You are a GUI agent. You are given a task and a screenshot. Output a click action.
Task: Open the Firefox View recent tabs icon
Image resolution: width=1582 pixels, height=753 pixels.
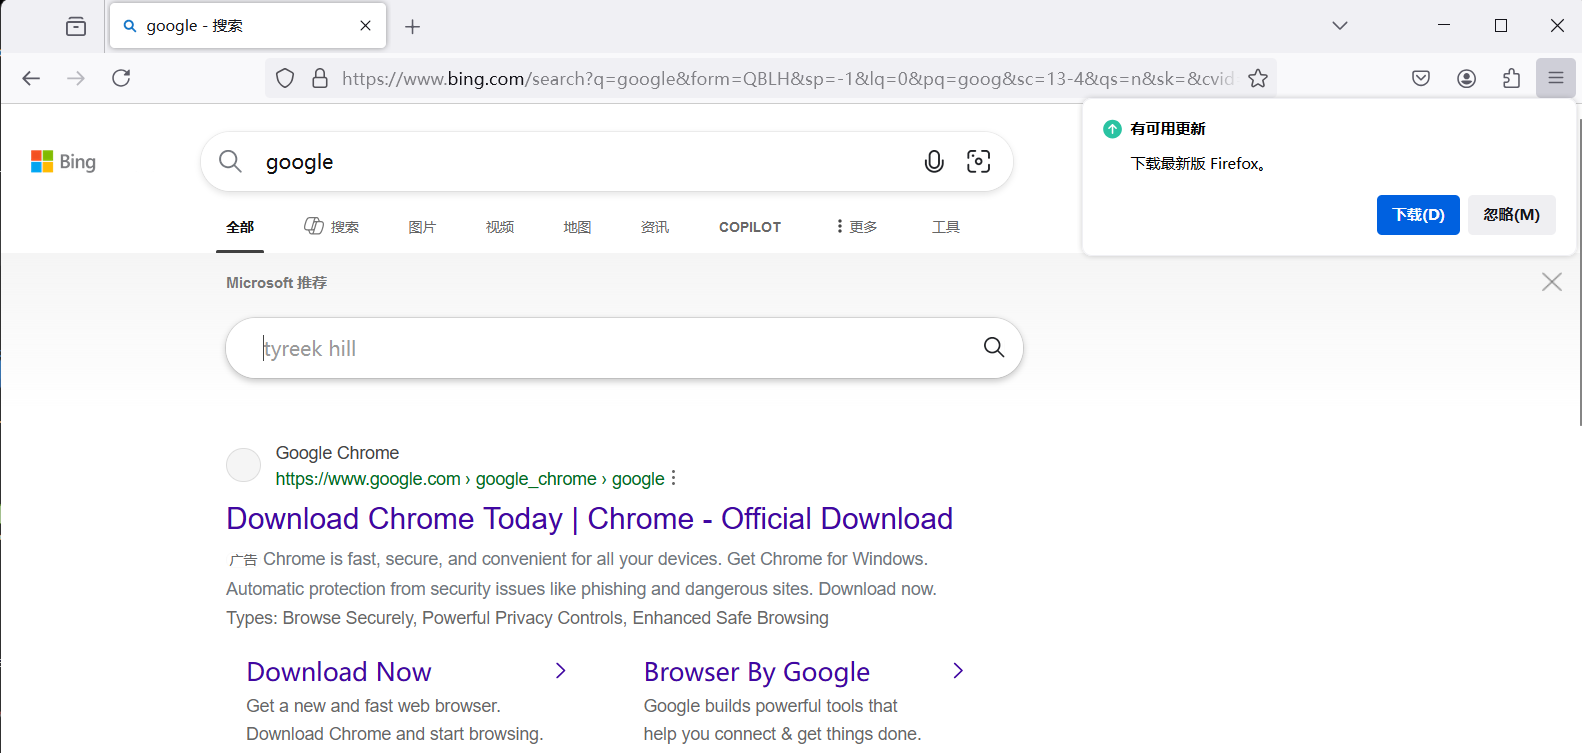coord(76,26)
